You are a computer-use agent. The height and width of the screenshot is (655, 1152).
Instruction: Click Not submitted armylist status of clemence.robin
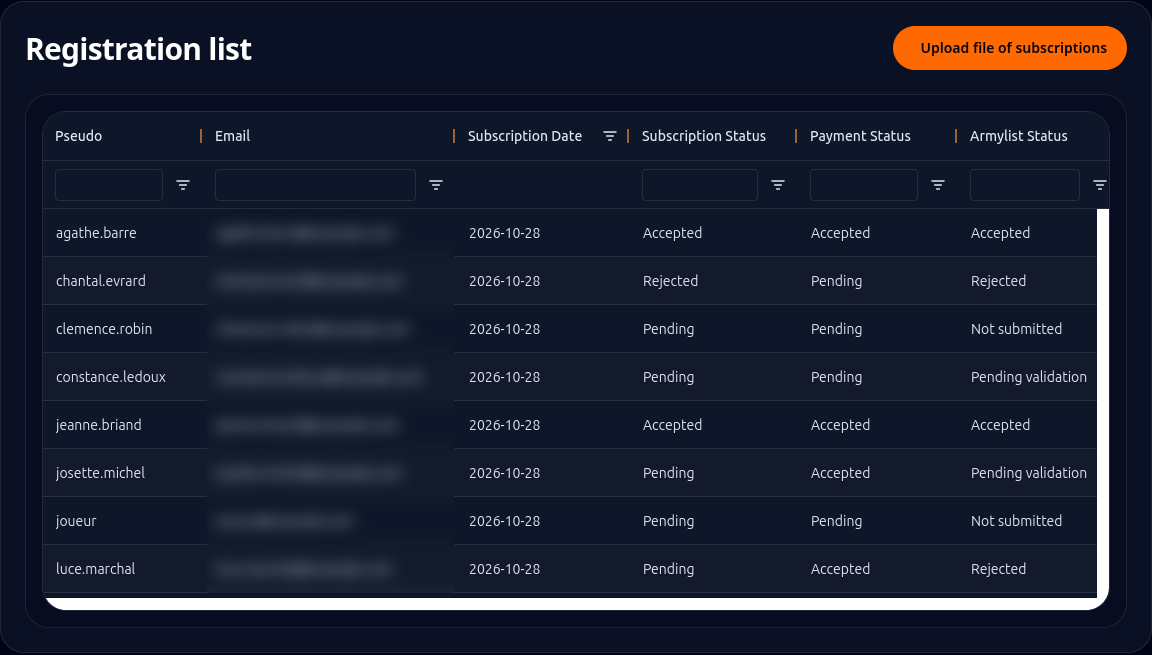pos(1016,329)
